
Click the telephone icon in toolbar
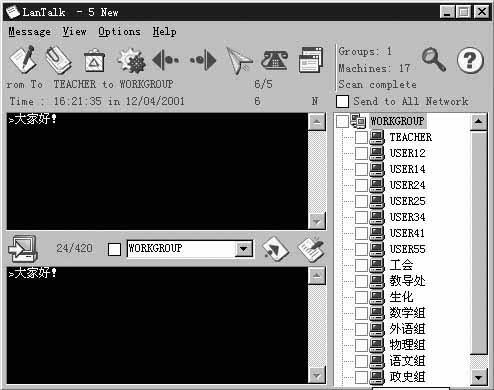click(x=274, y=60)
